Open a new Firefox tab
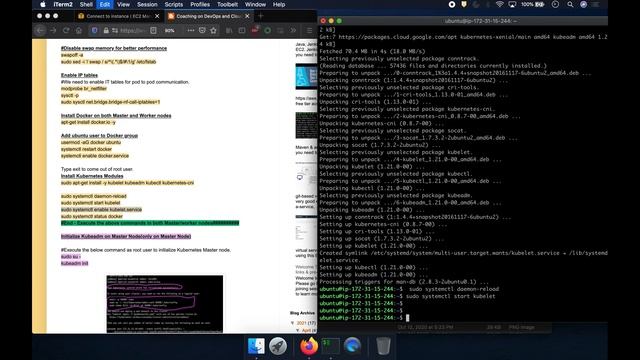The height and width of the screenshot is (360, 640). click(x=261, y=16)
